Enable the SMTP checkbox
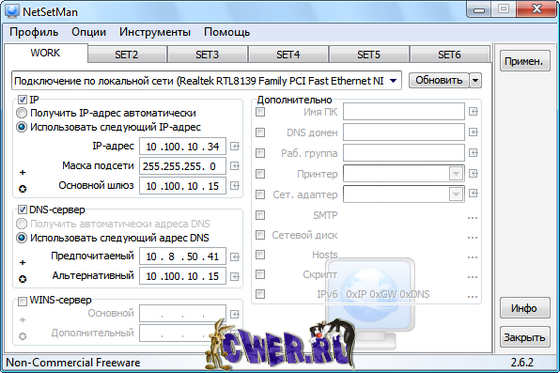This screenshot has height=373, width=560. pyautogui.click(x=260, y=215)
